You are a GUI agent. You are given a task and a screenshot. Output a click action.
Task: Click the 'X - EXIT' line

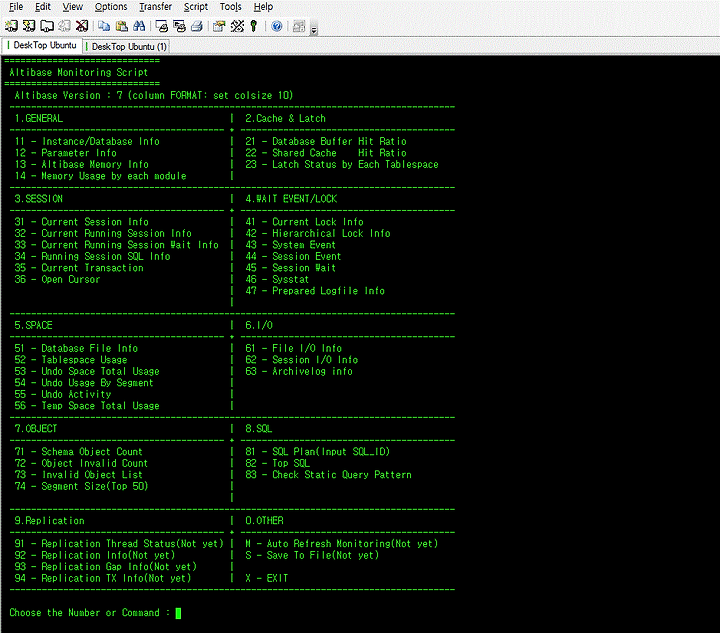pos(267,578)
